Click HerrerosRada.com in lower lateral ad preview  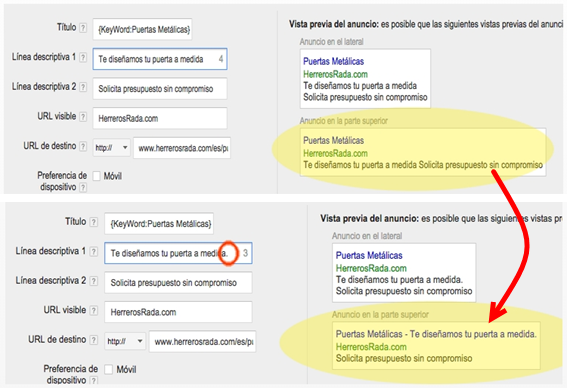(371, 268)
